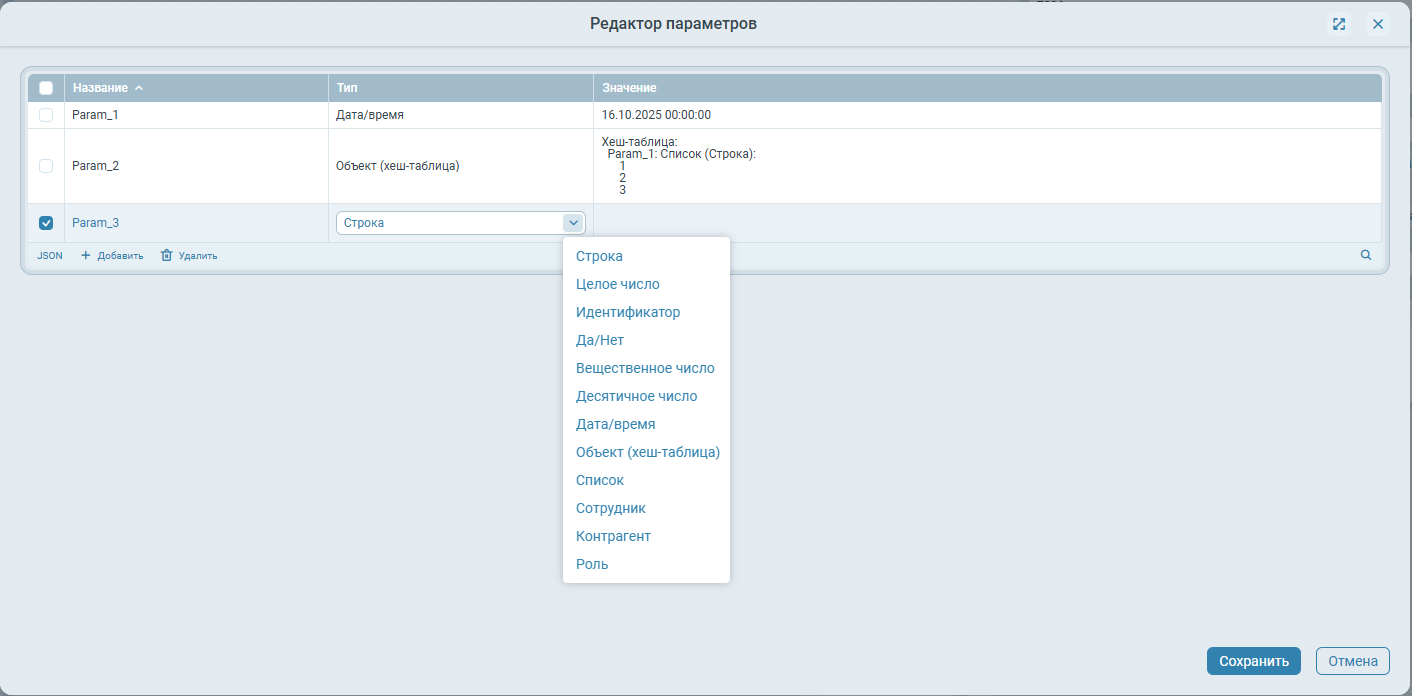Image resolution: width=1412 pixels, height=696 pixels.
Task: Close the parameter editor dialog
Action: click(x=1378, y=24)
